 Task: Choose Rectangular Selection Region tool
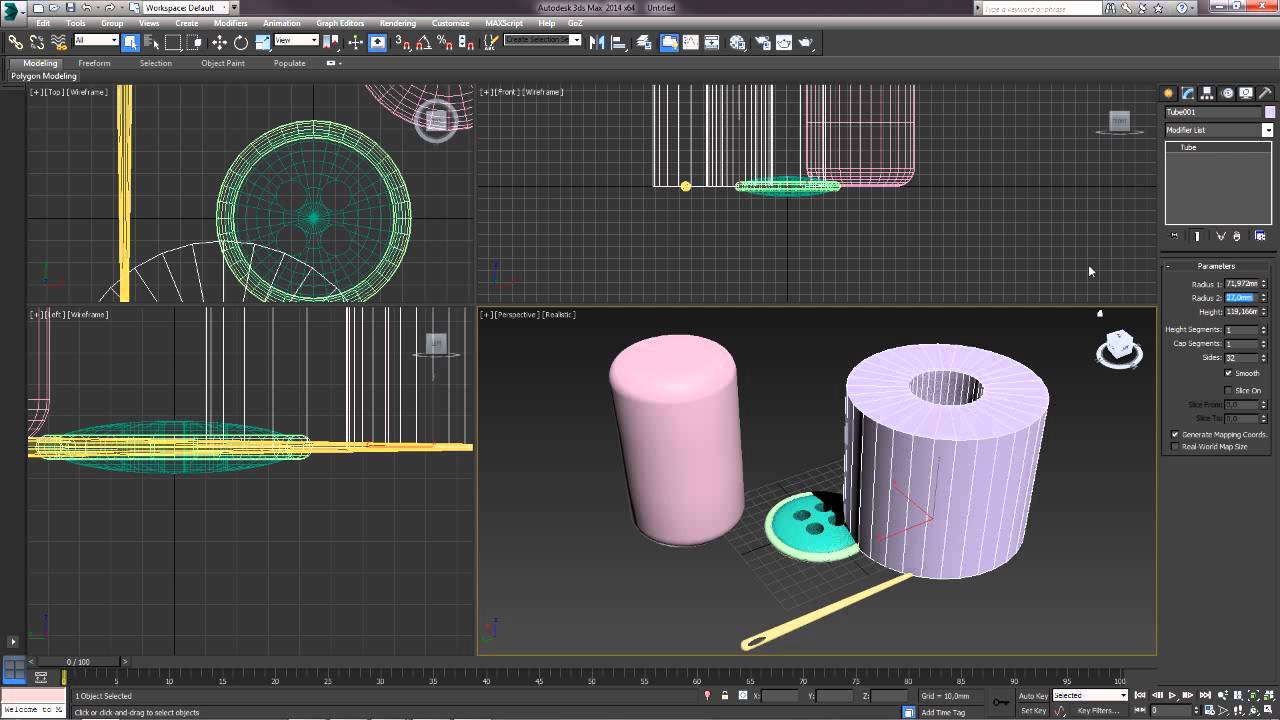[x=173, y=42]
